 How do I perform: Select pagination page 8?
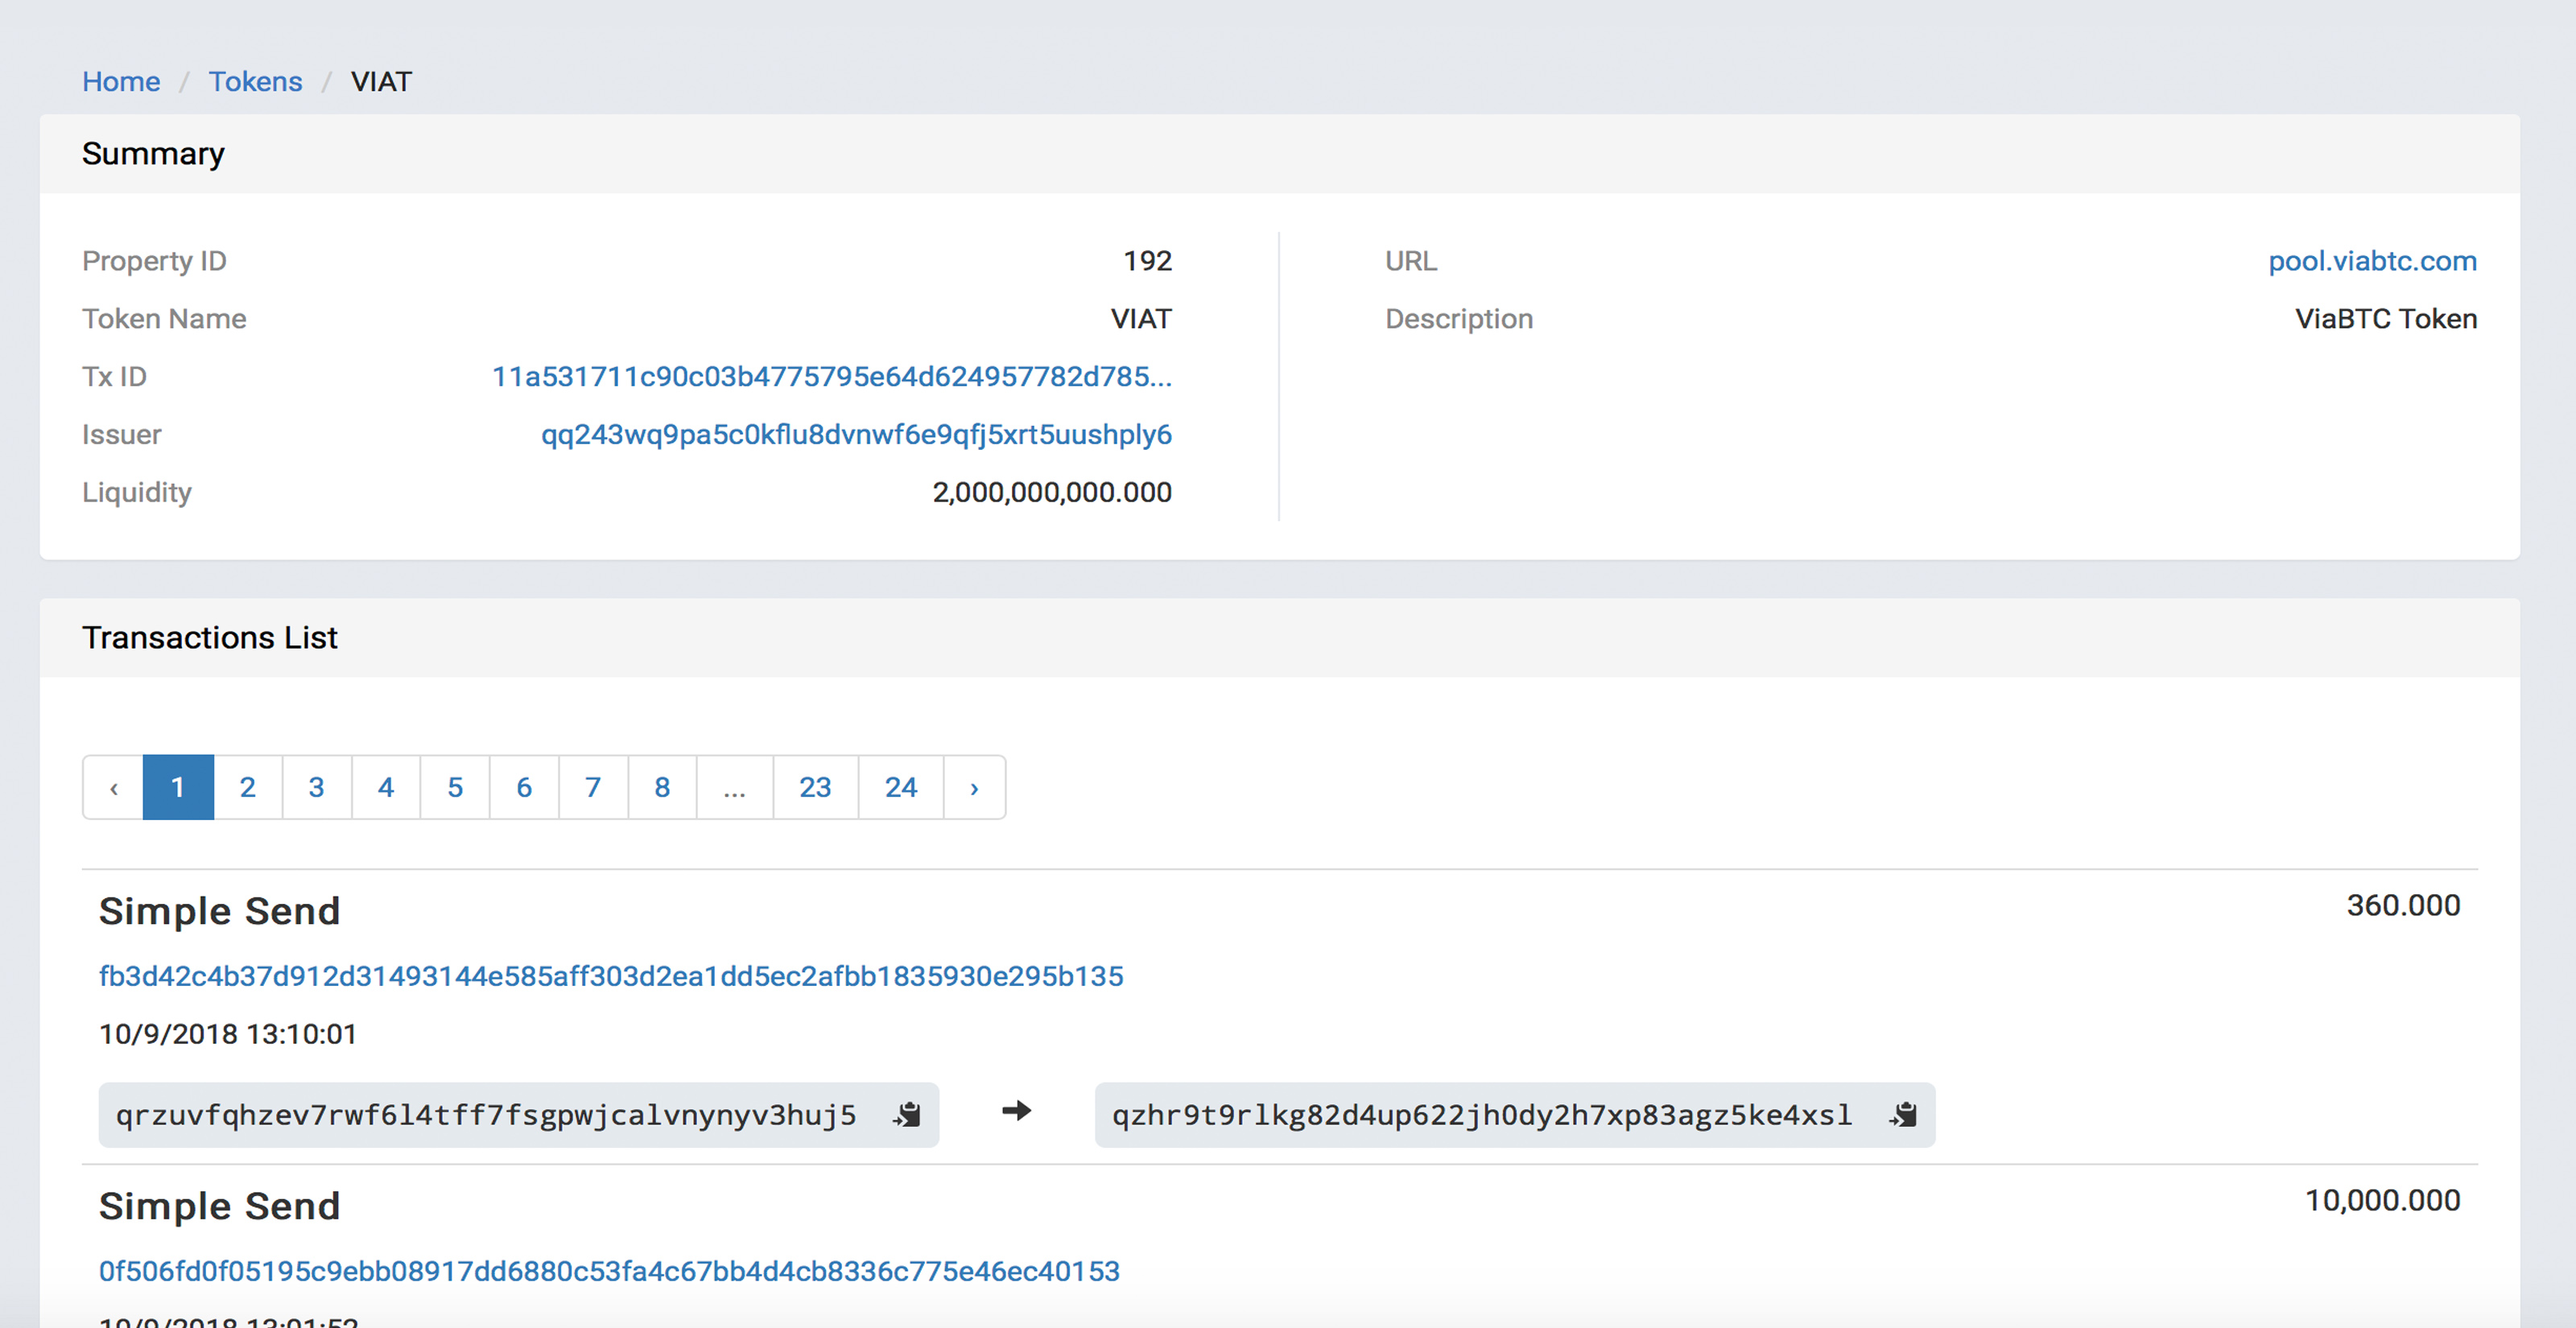[x=662, y=787]
